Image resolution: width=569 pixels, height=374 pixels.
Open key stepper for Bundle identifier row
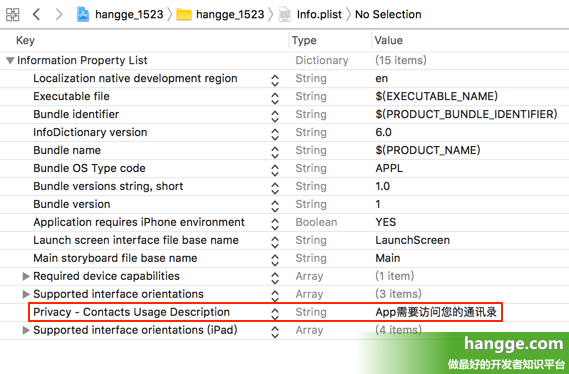click(275, 116)
